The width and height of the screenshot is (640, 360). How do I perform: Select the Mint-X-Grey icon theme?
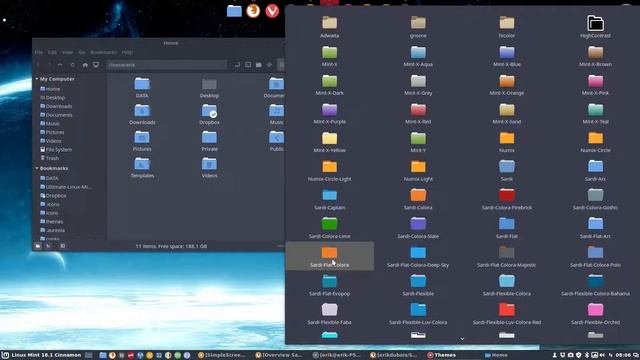[418, 84]
